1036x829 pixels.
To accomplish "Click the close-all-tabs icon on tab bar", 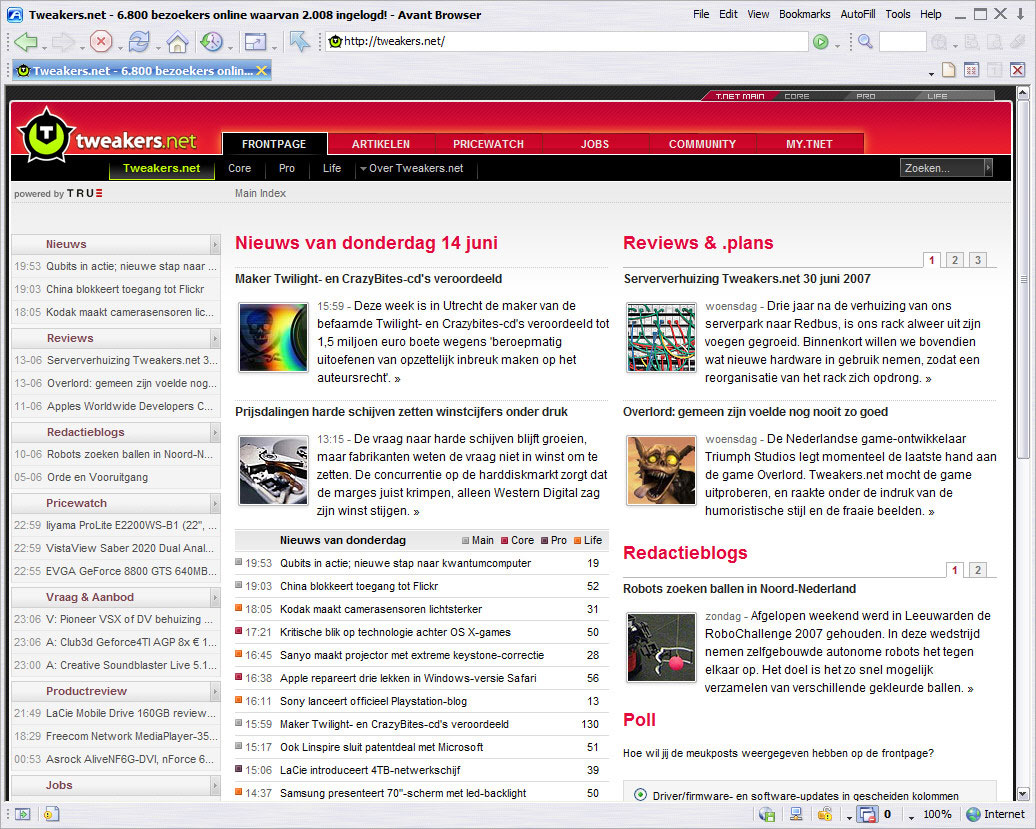I will [x=971, y=69].
